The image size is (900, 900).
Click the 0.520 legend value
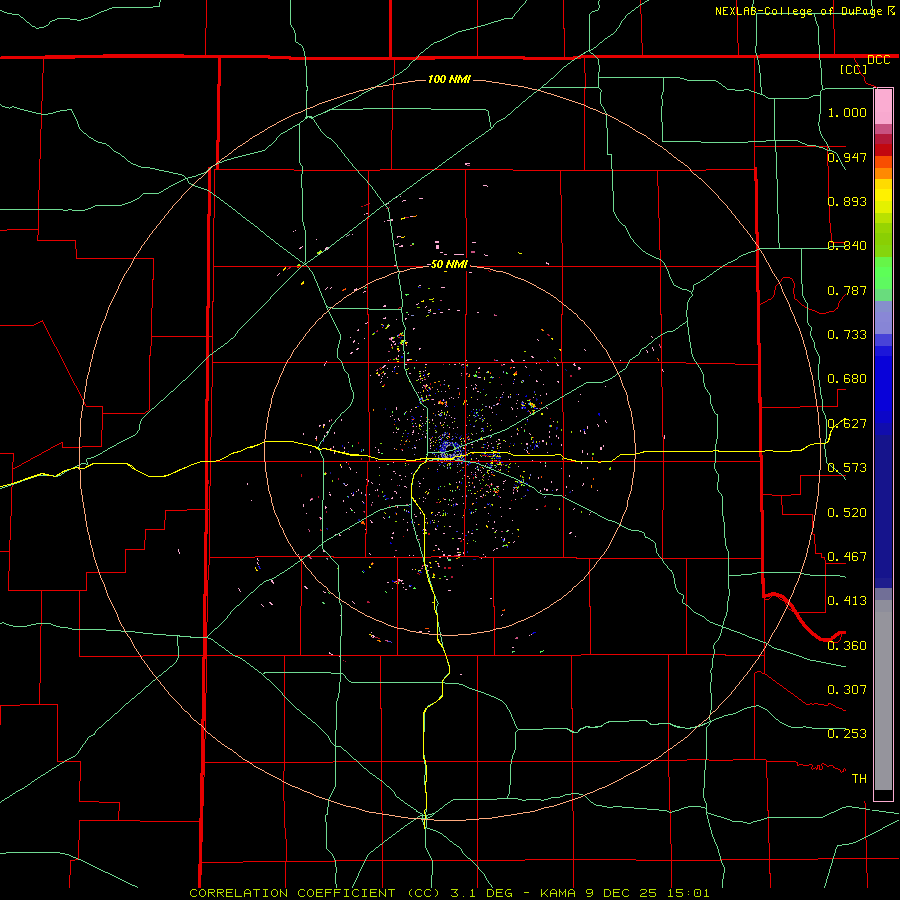[x=847, y=513]
